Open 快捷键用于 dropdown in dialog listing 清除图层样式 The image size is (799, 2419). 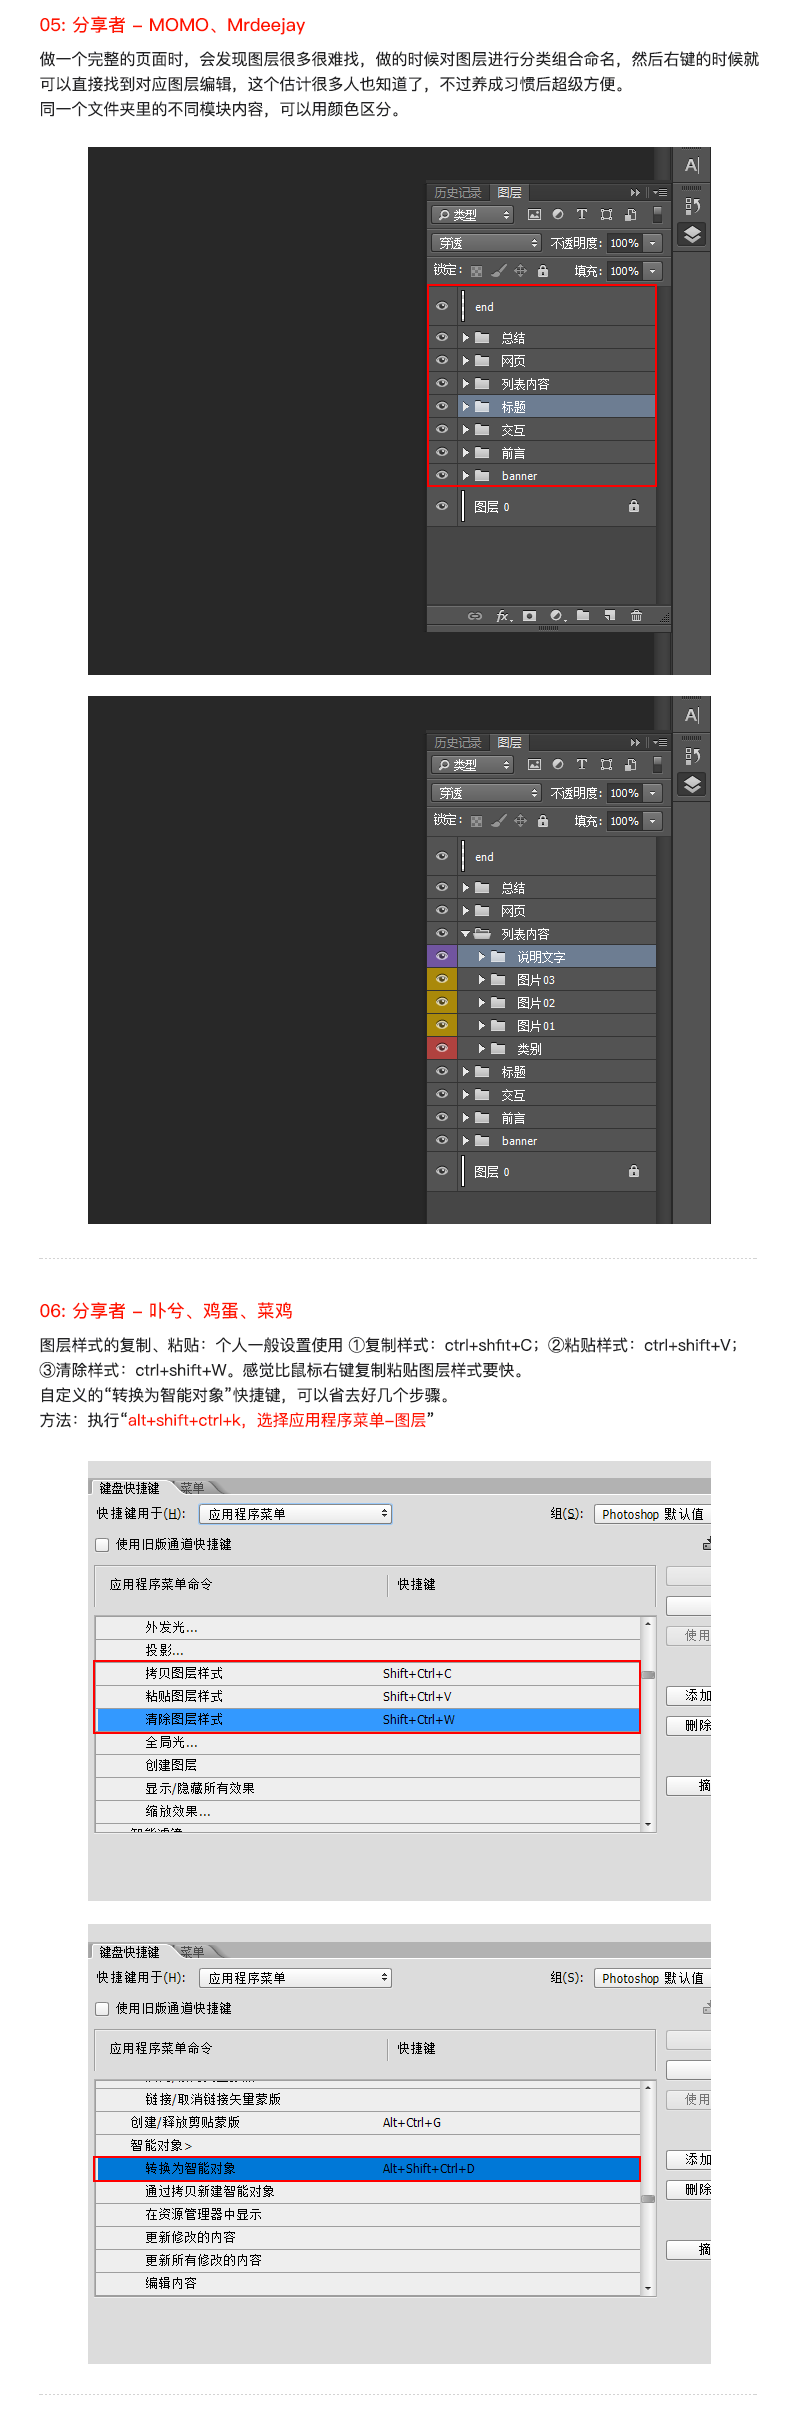295,1514
